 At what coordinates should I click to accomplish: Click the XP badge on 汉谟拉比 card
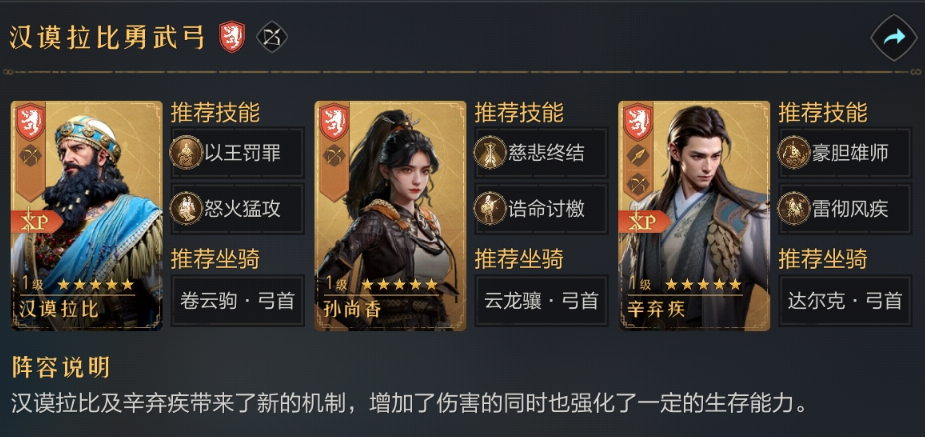coord(36,221)
